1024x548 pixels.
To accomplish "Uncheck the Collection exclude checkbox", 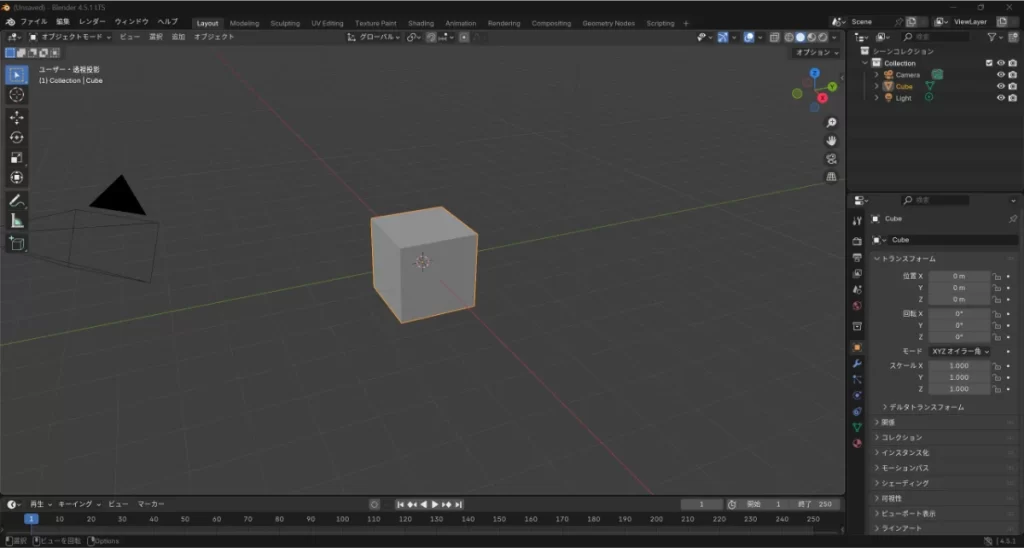I will pyautogui.click(x=989, y=63).
